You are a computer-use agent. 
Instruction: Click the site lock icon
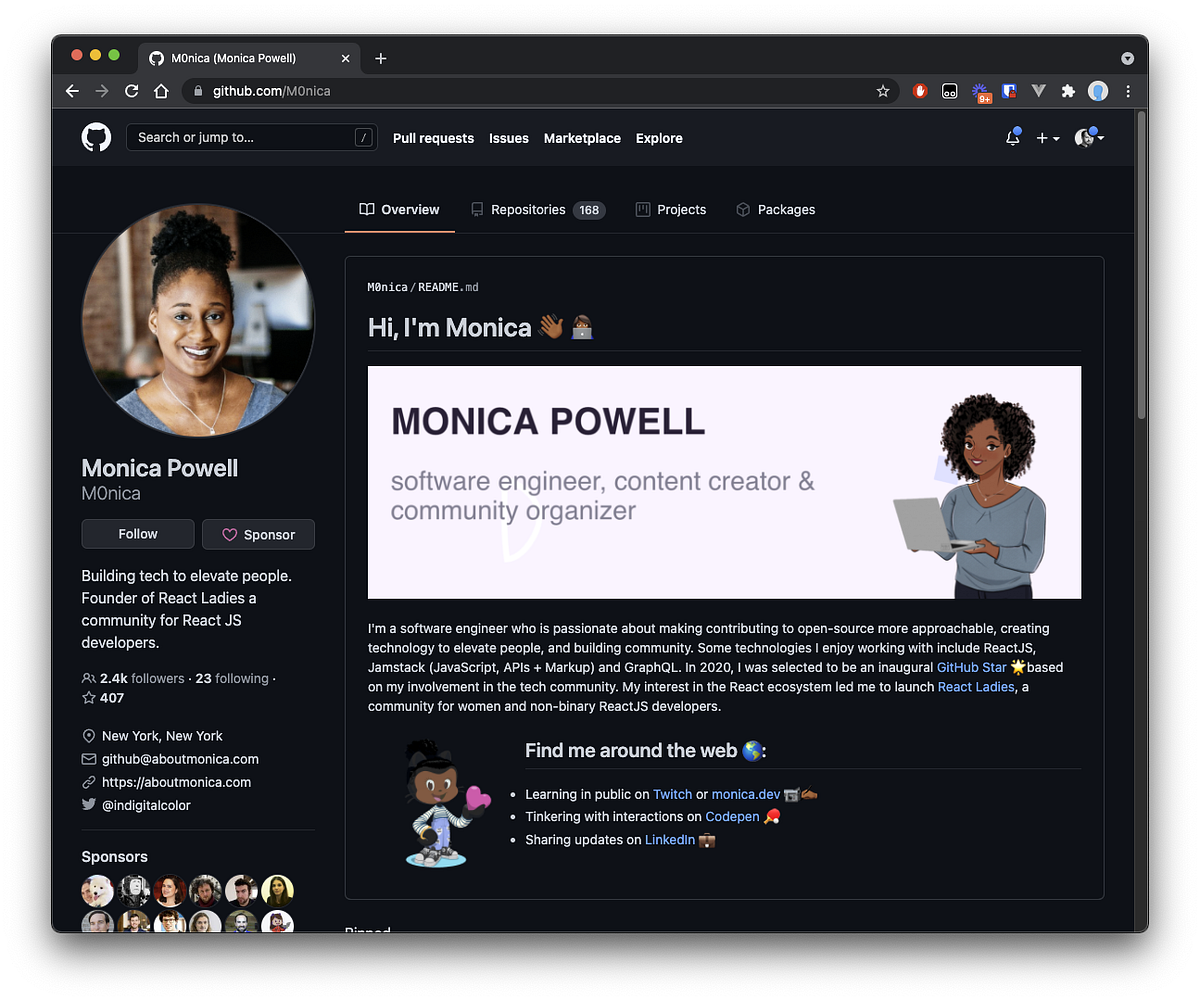pyautogui.click(x=198, y=91)
